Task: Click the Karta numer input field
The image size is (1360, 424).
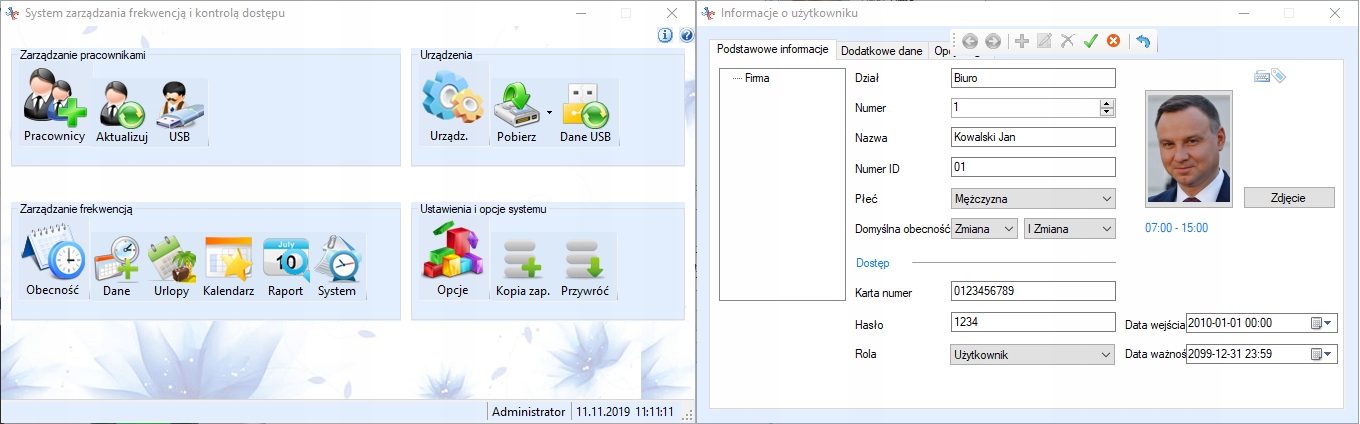Action: tap(1032, 291)
